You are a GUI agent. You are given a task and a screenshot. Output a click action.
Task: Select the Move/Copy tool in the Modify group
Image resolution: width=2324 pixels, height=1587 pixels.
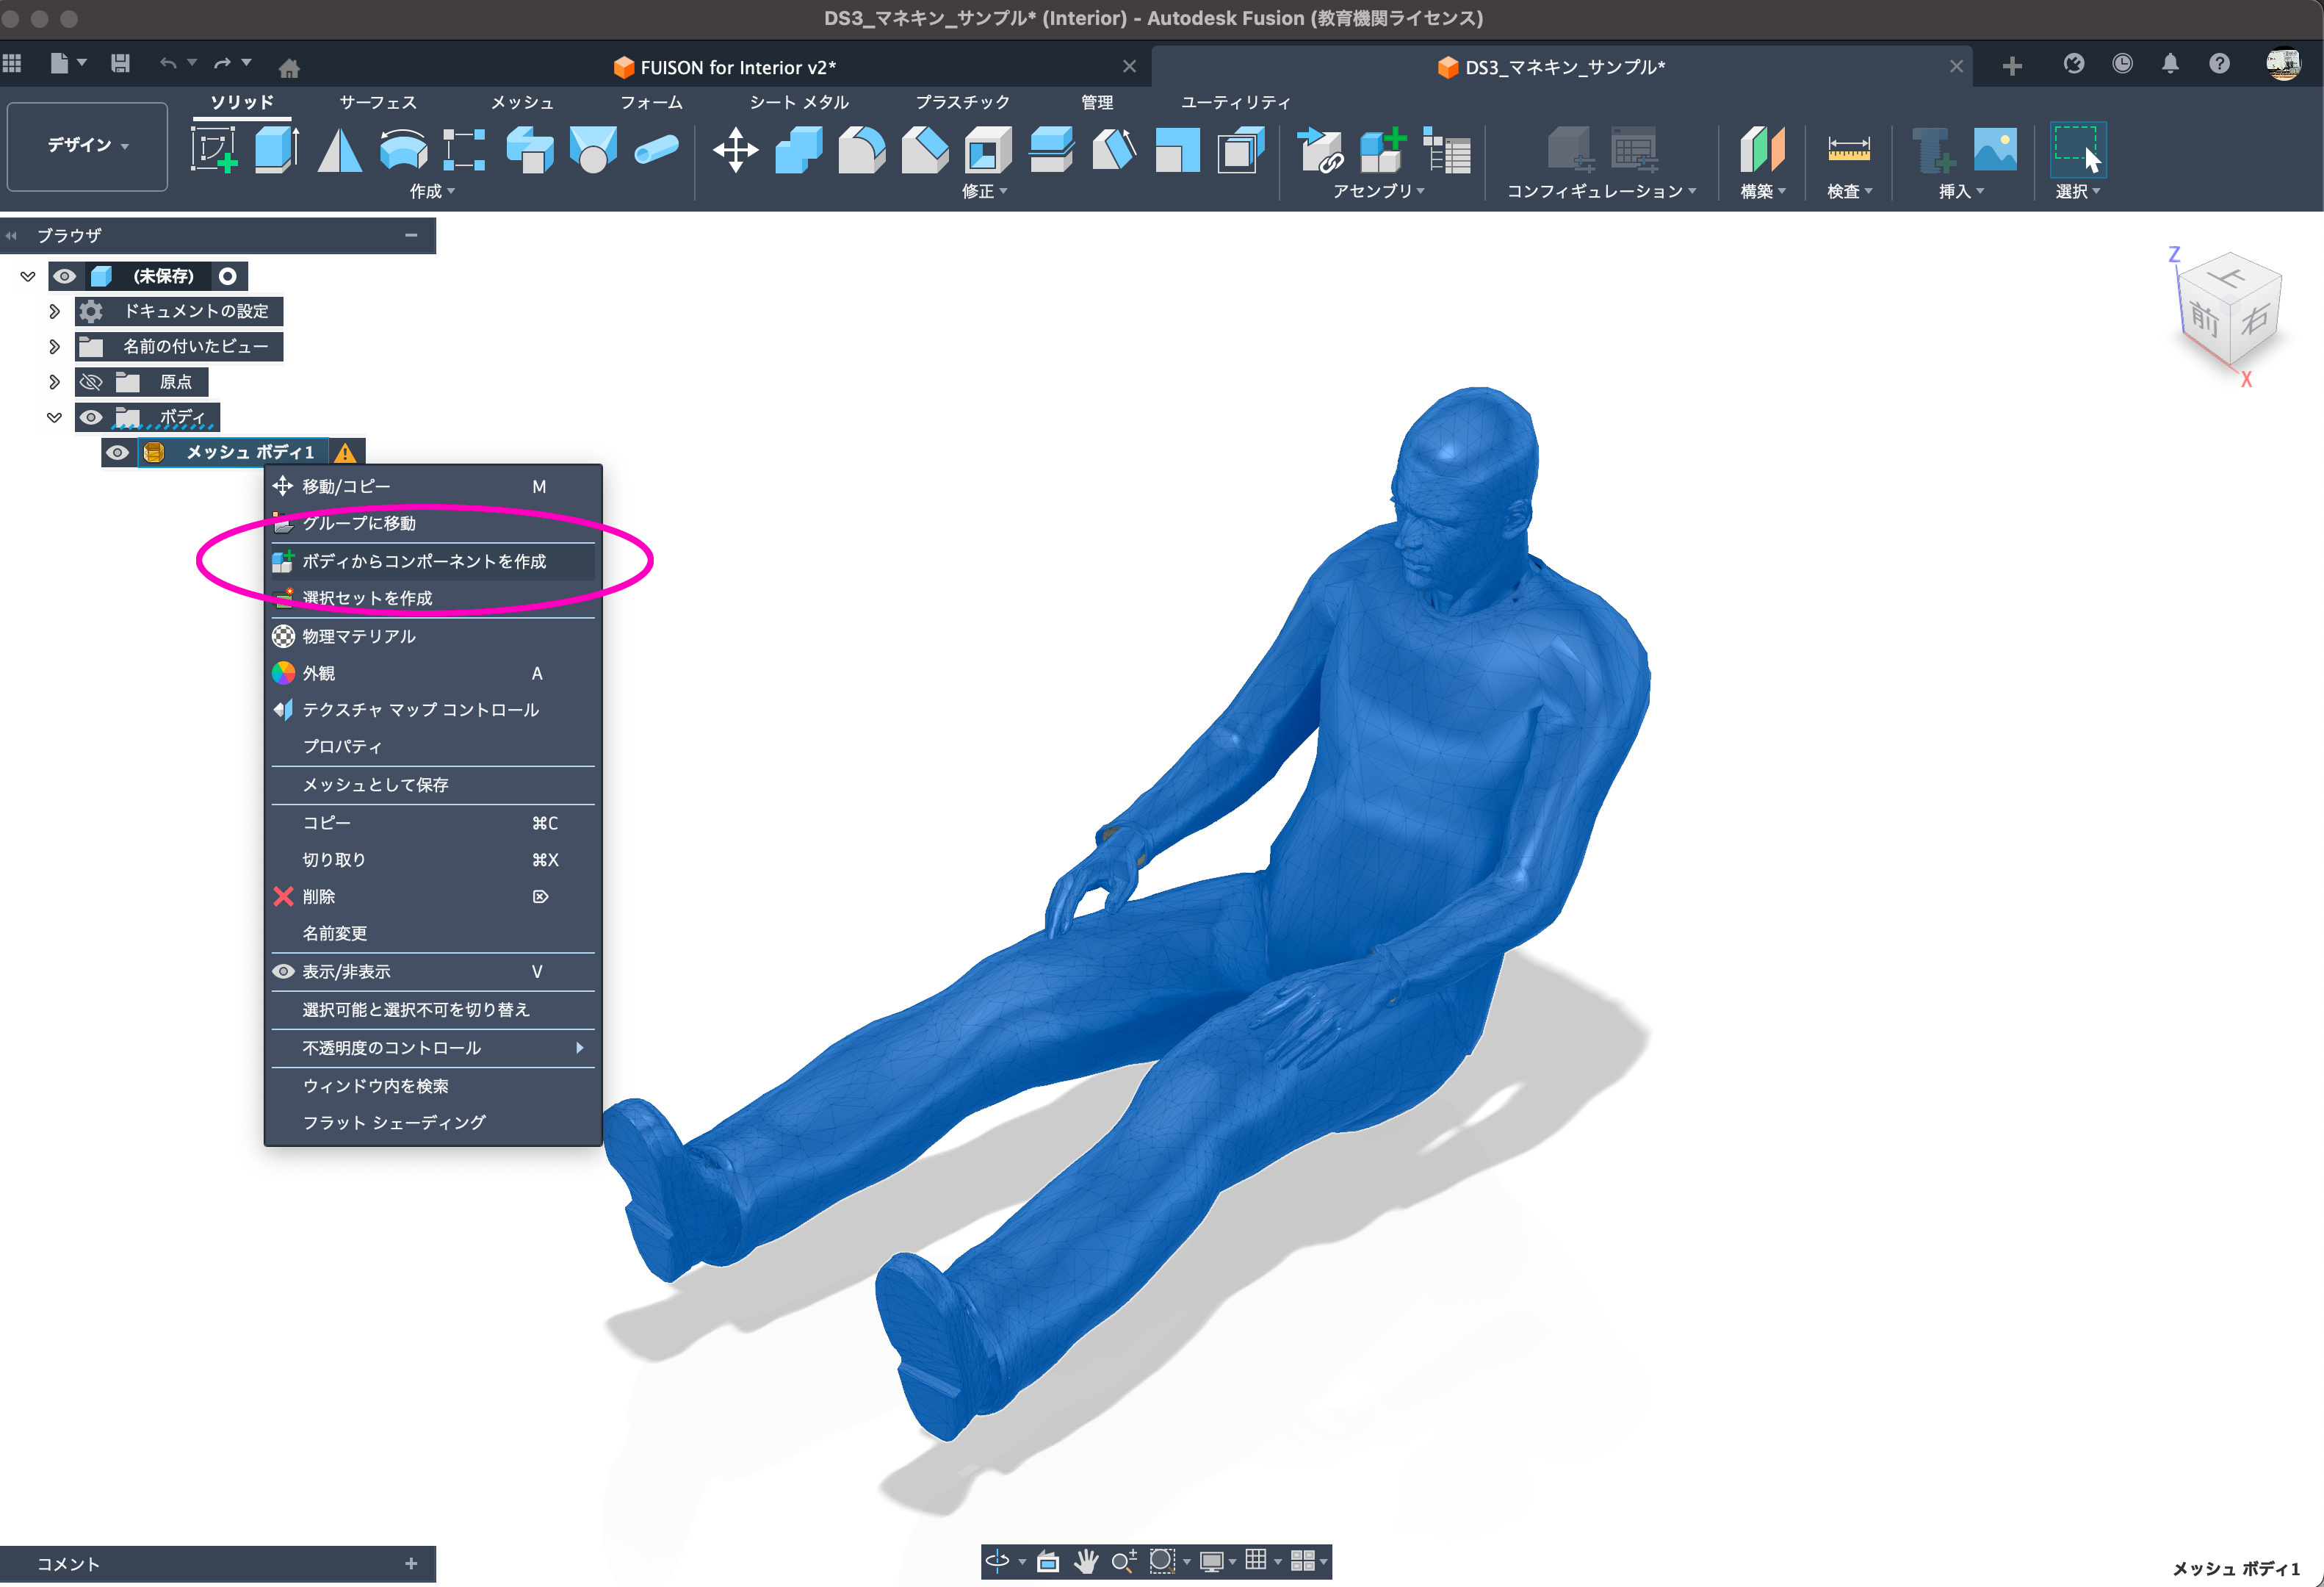pyautogui.click(x=735, y=149)
